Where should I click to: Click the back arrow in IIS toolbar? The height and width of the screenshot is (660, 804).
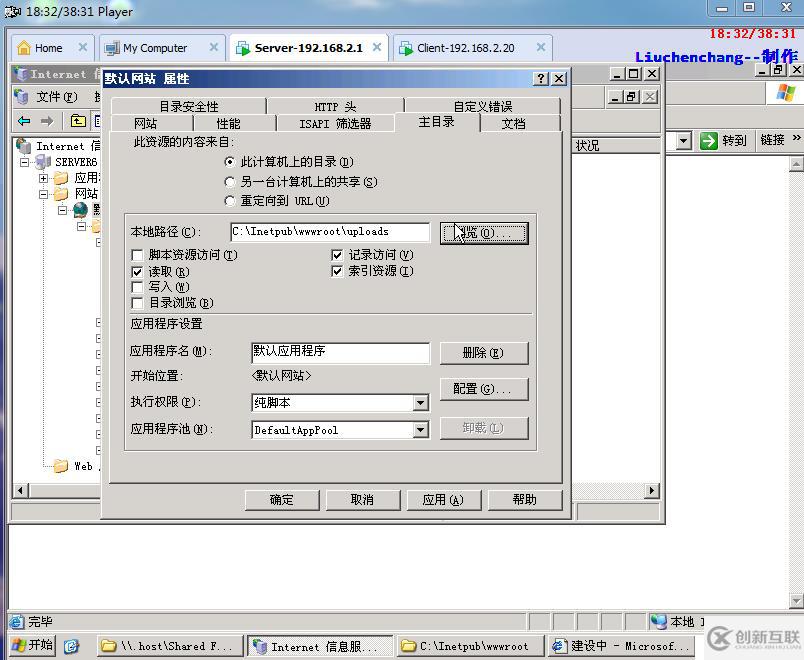(24, 121)
